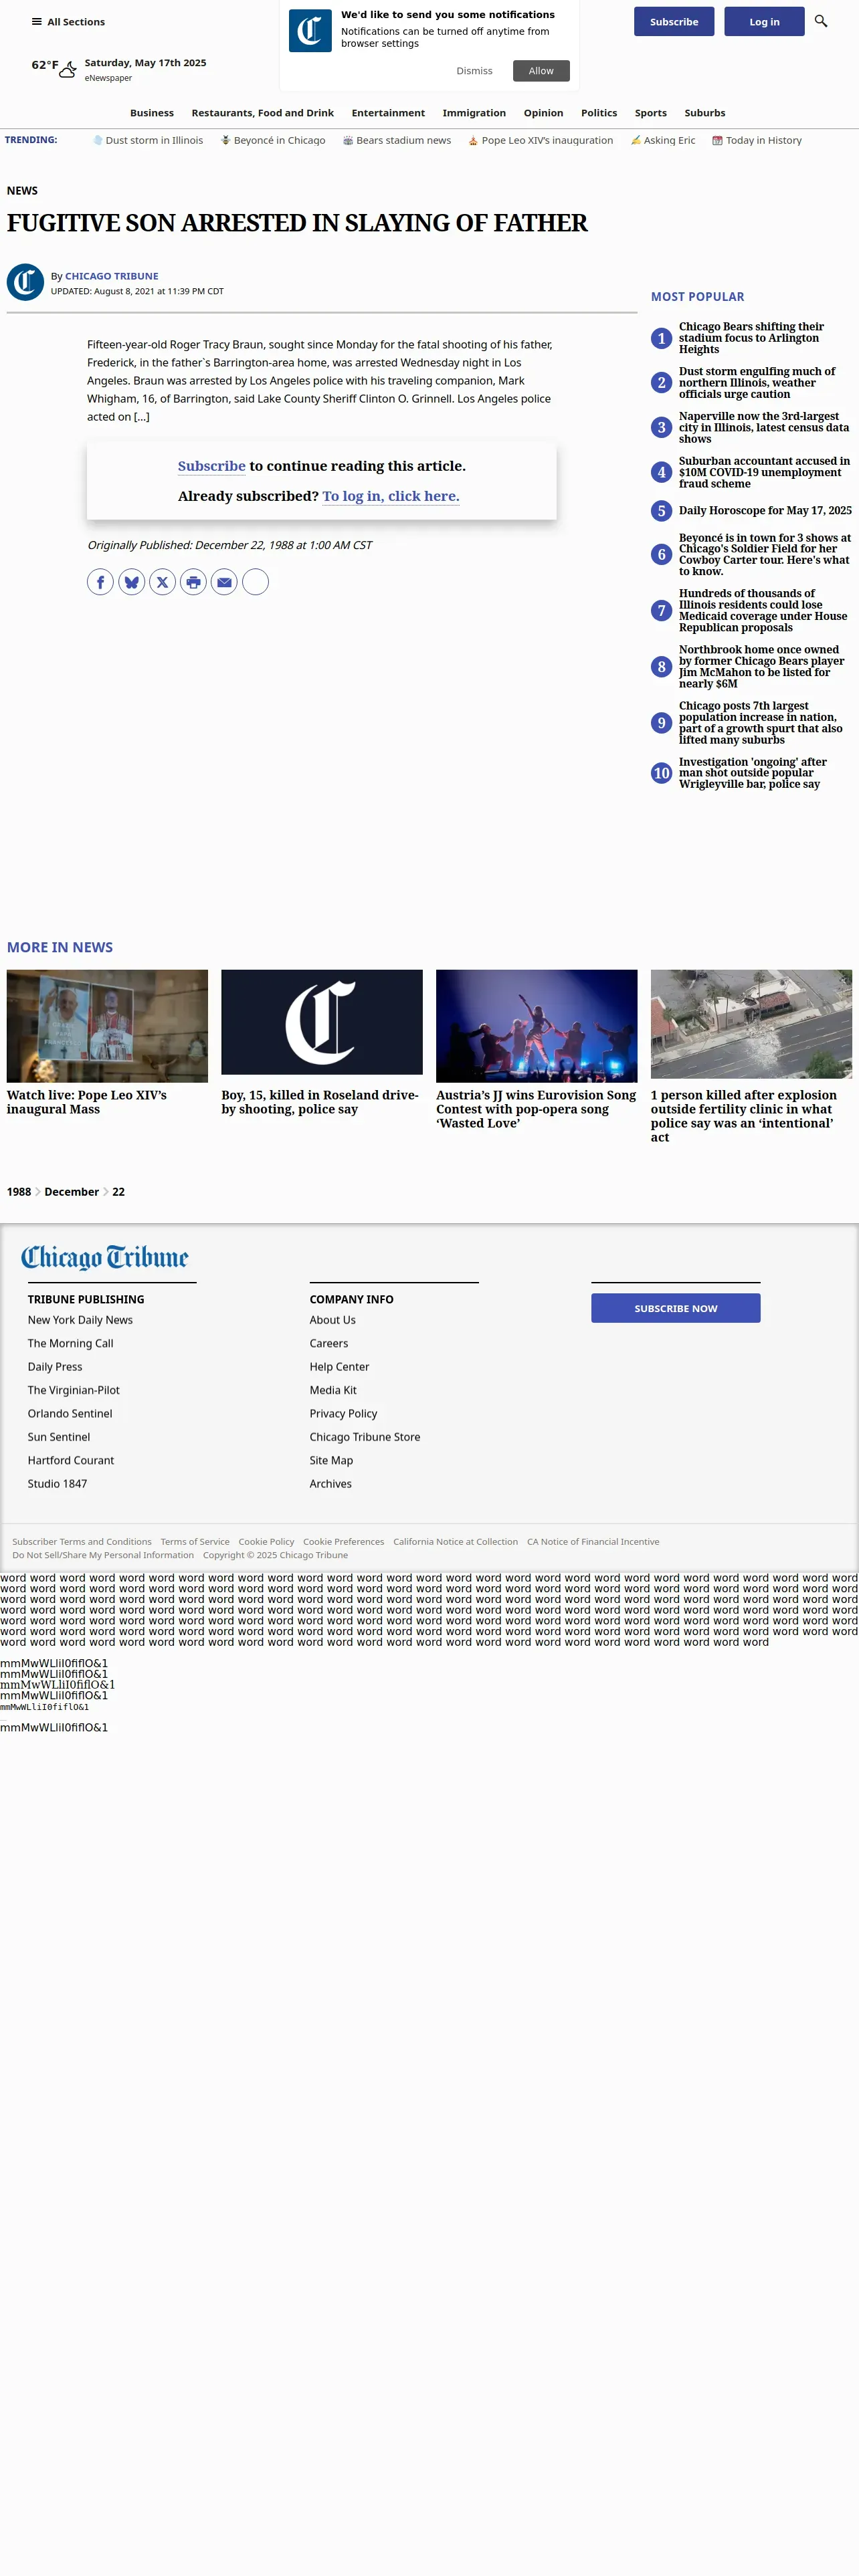Open The Morning Call footer link
This screenshot has height=2576, width=859.
(x=71, y=1344)
